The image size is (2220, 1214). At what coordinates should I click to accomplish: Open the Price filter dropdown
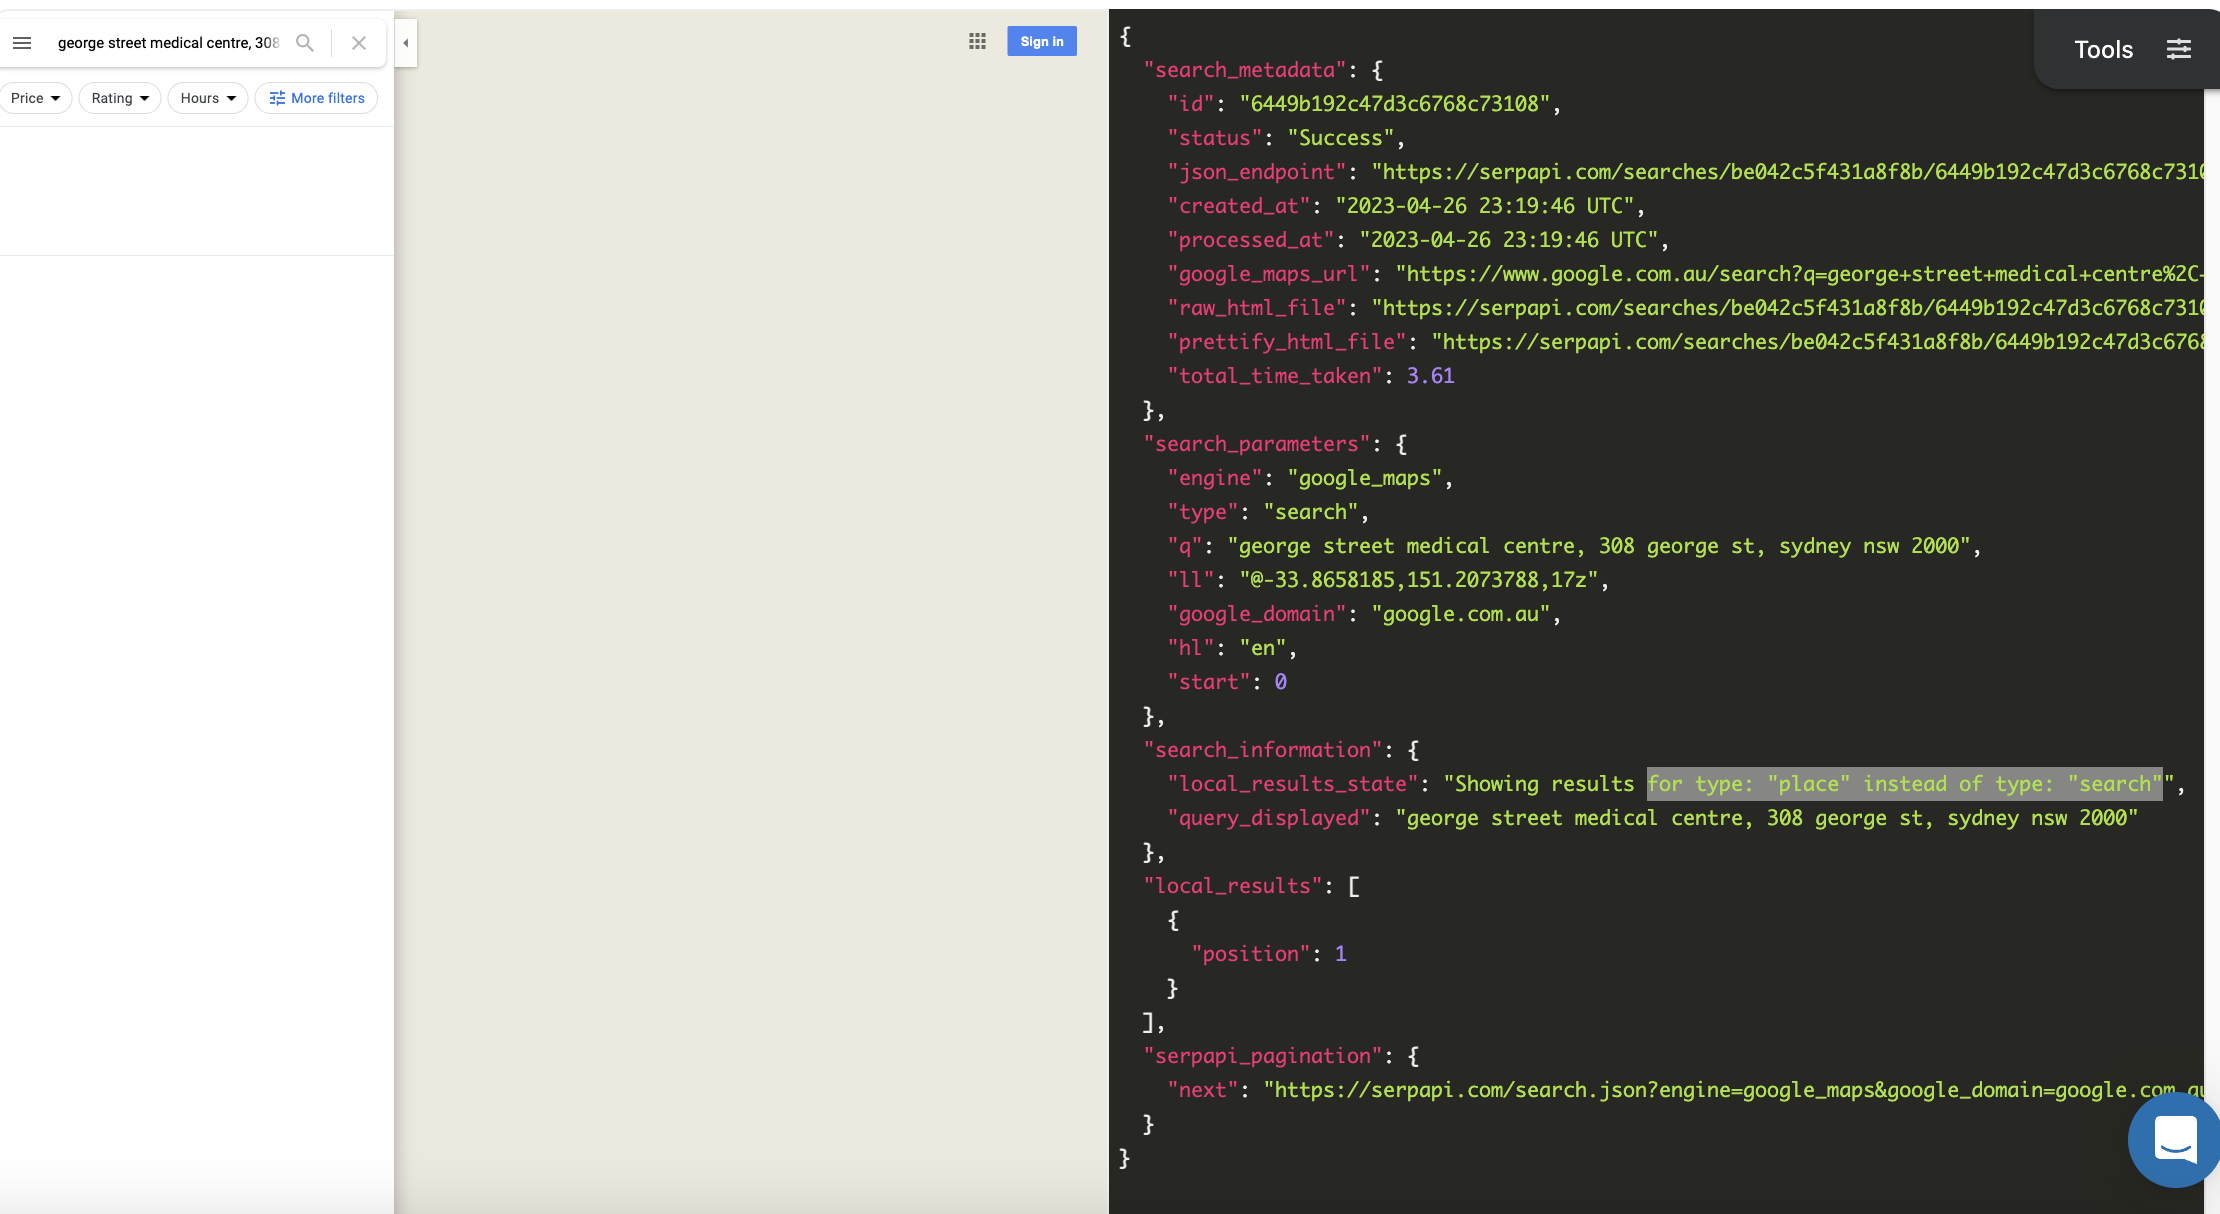(36, 97)
